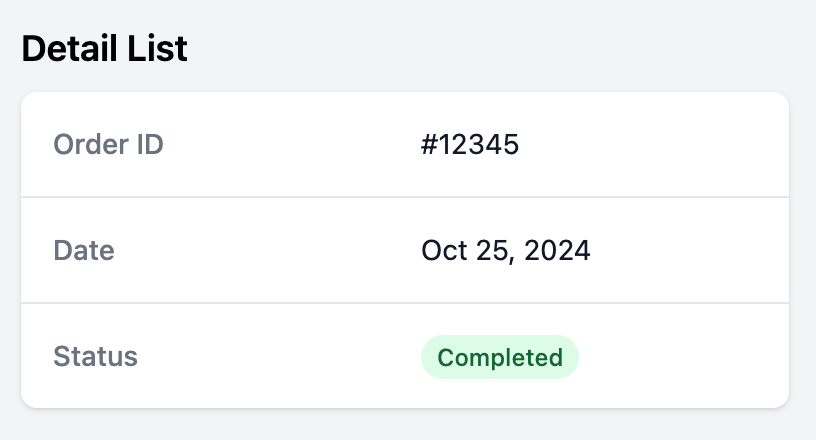816x440 pixels.
Task: Click the word List in the heading
Action: [x=157, y=48]
